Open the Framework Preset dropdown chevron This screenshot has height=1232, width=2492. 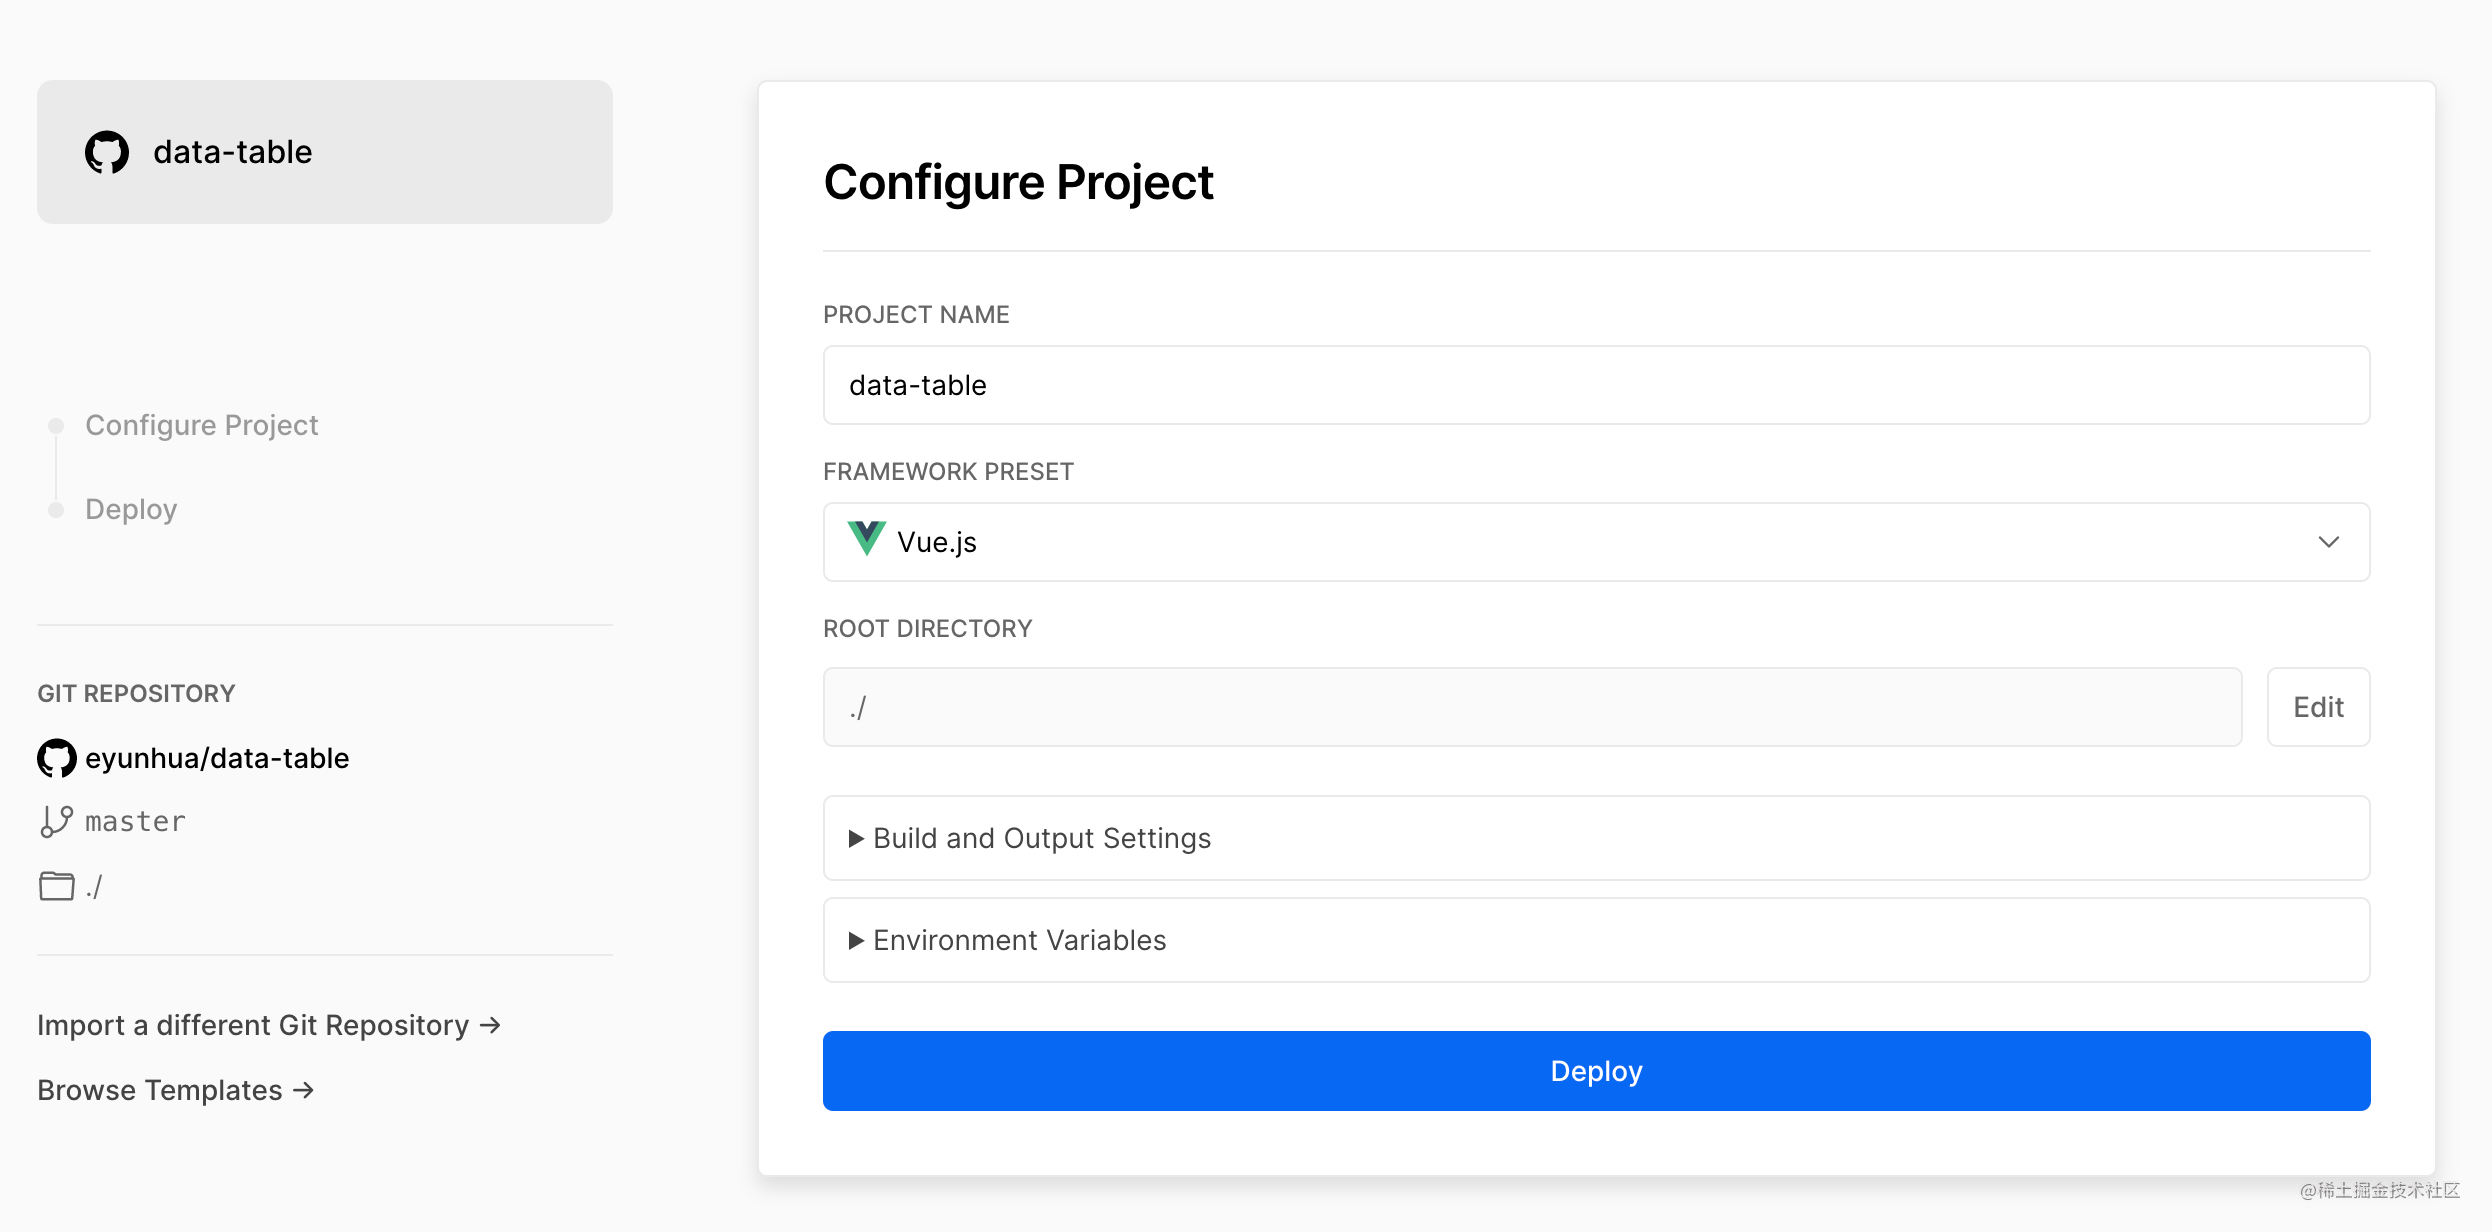[x=2328, y=542]
